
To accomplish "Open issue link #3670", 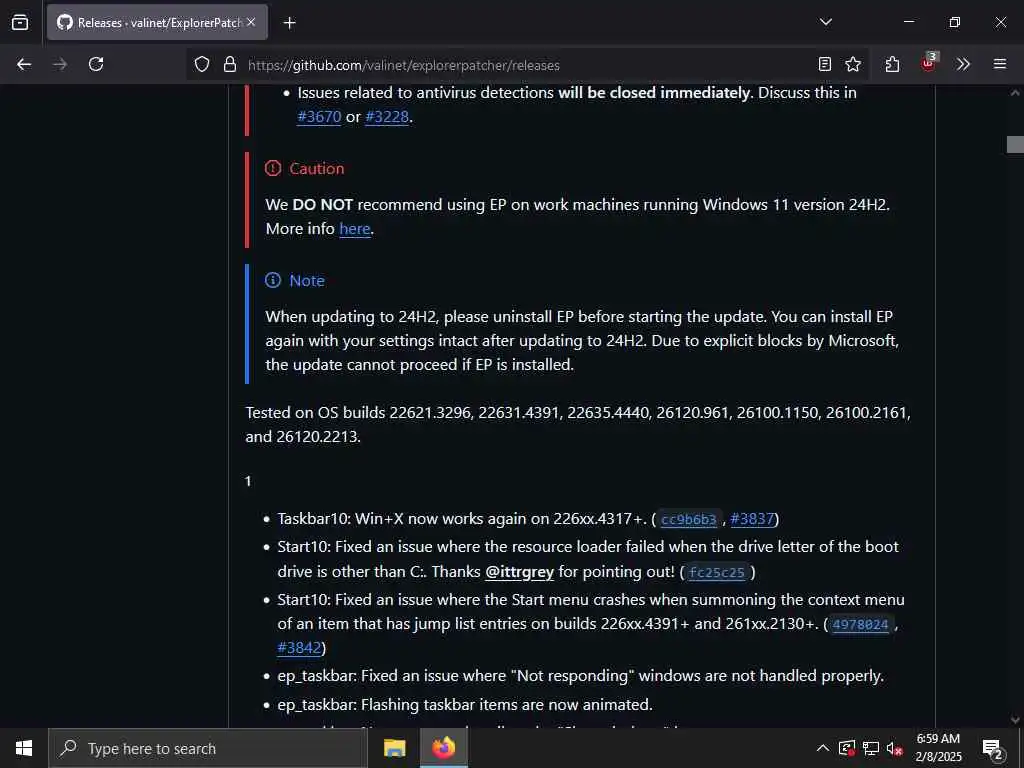I will 319,117.
